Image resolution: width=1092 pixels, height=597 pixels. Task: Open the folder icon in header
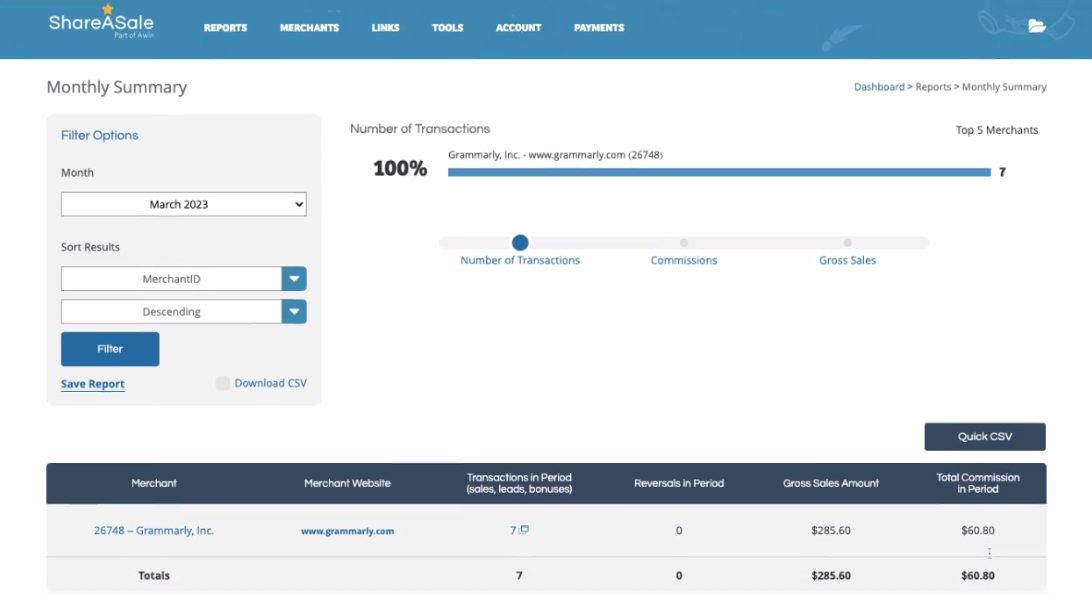coord(1036,26)
